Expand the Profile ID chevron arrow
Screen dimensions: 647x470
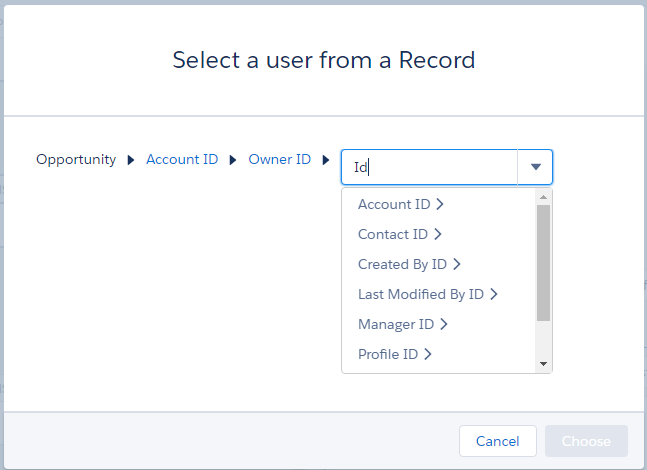[x=428, y=354]
